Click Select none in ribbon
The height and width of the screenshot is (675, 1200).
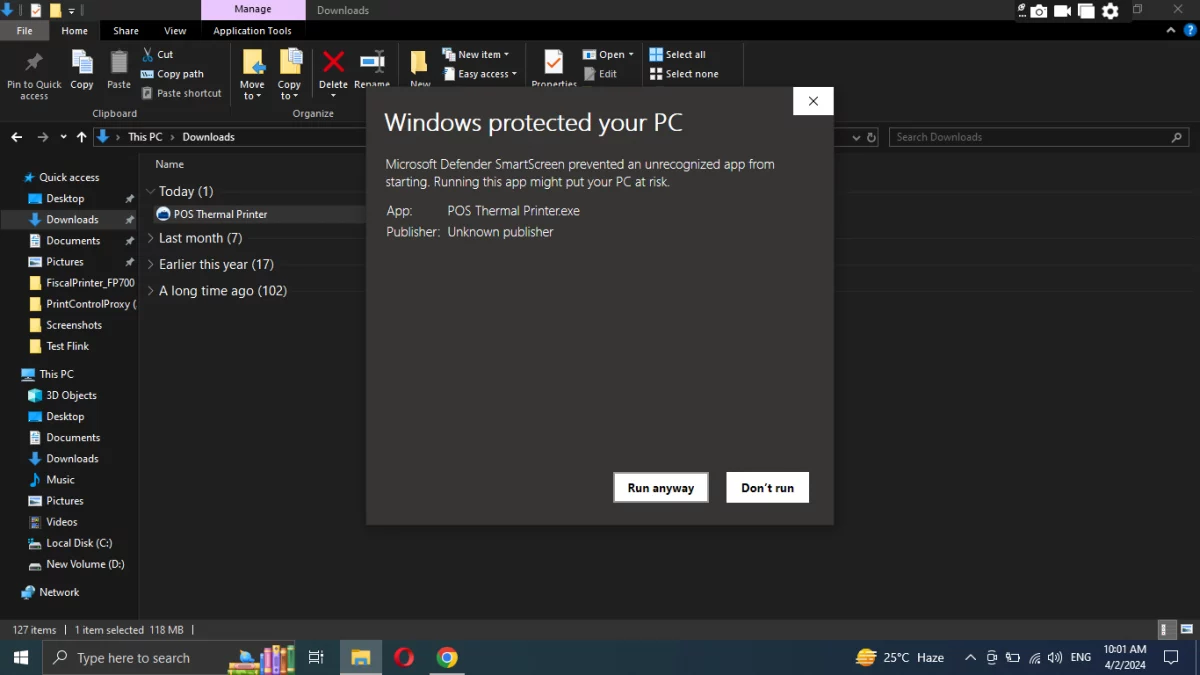pos(684,74)
